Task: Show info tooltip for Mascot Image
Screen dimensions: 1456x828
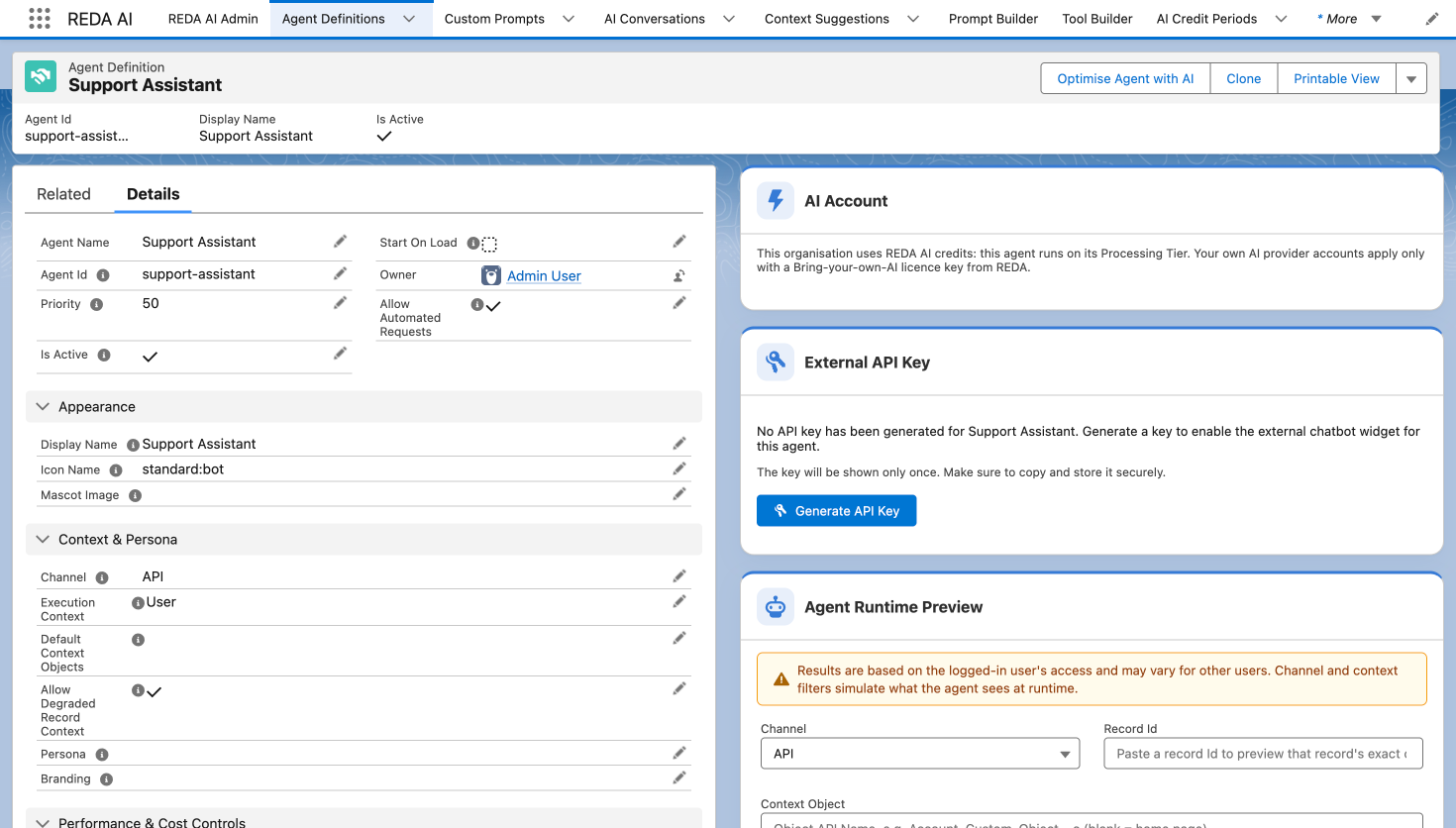Action: click(135, 495)
